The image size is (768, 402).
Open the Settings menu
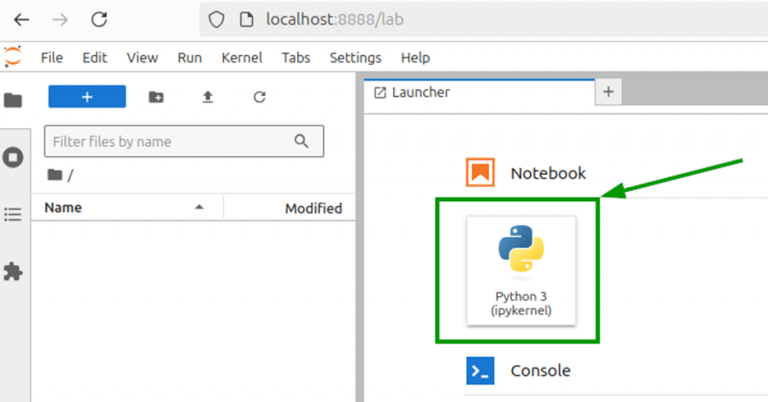pyautogui.click(x=355, y=58)
